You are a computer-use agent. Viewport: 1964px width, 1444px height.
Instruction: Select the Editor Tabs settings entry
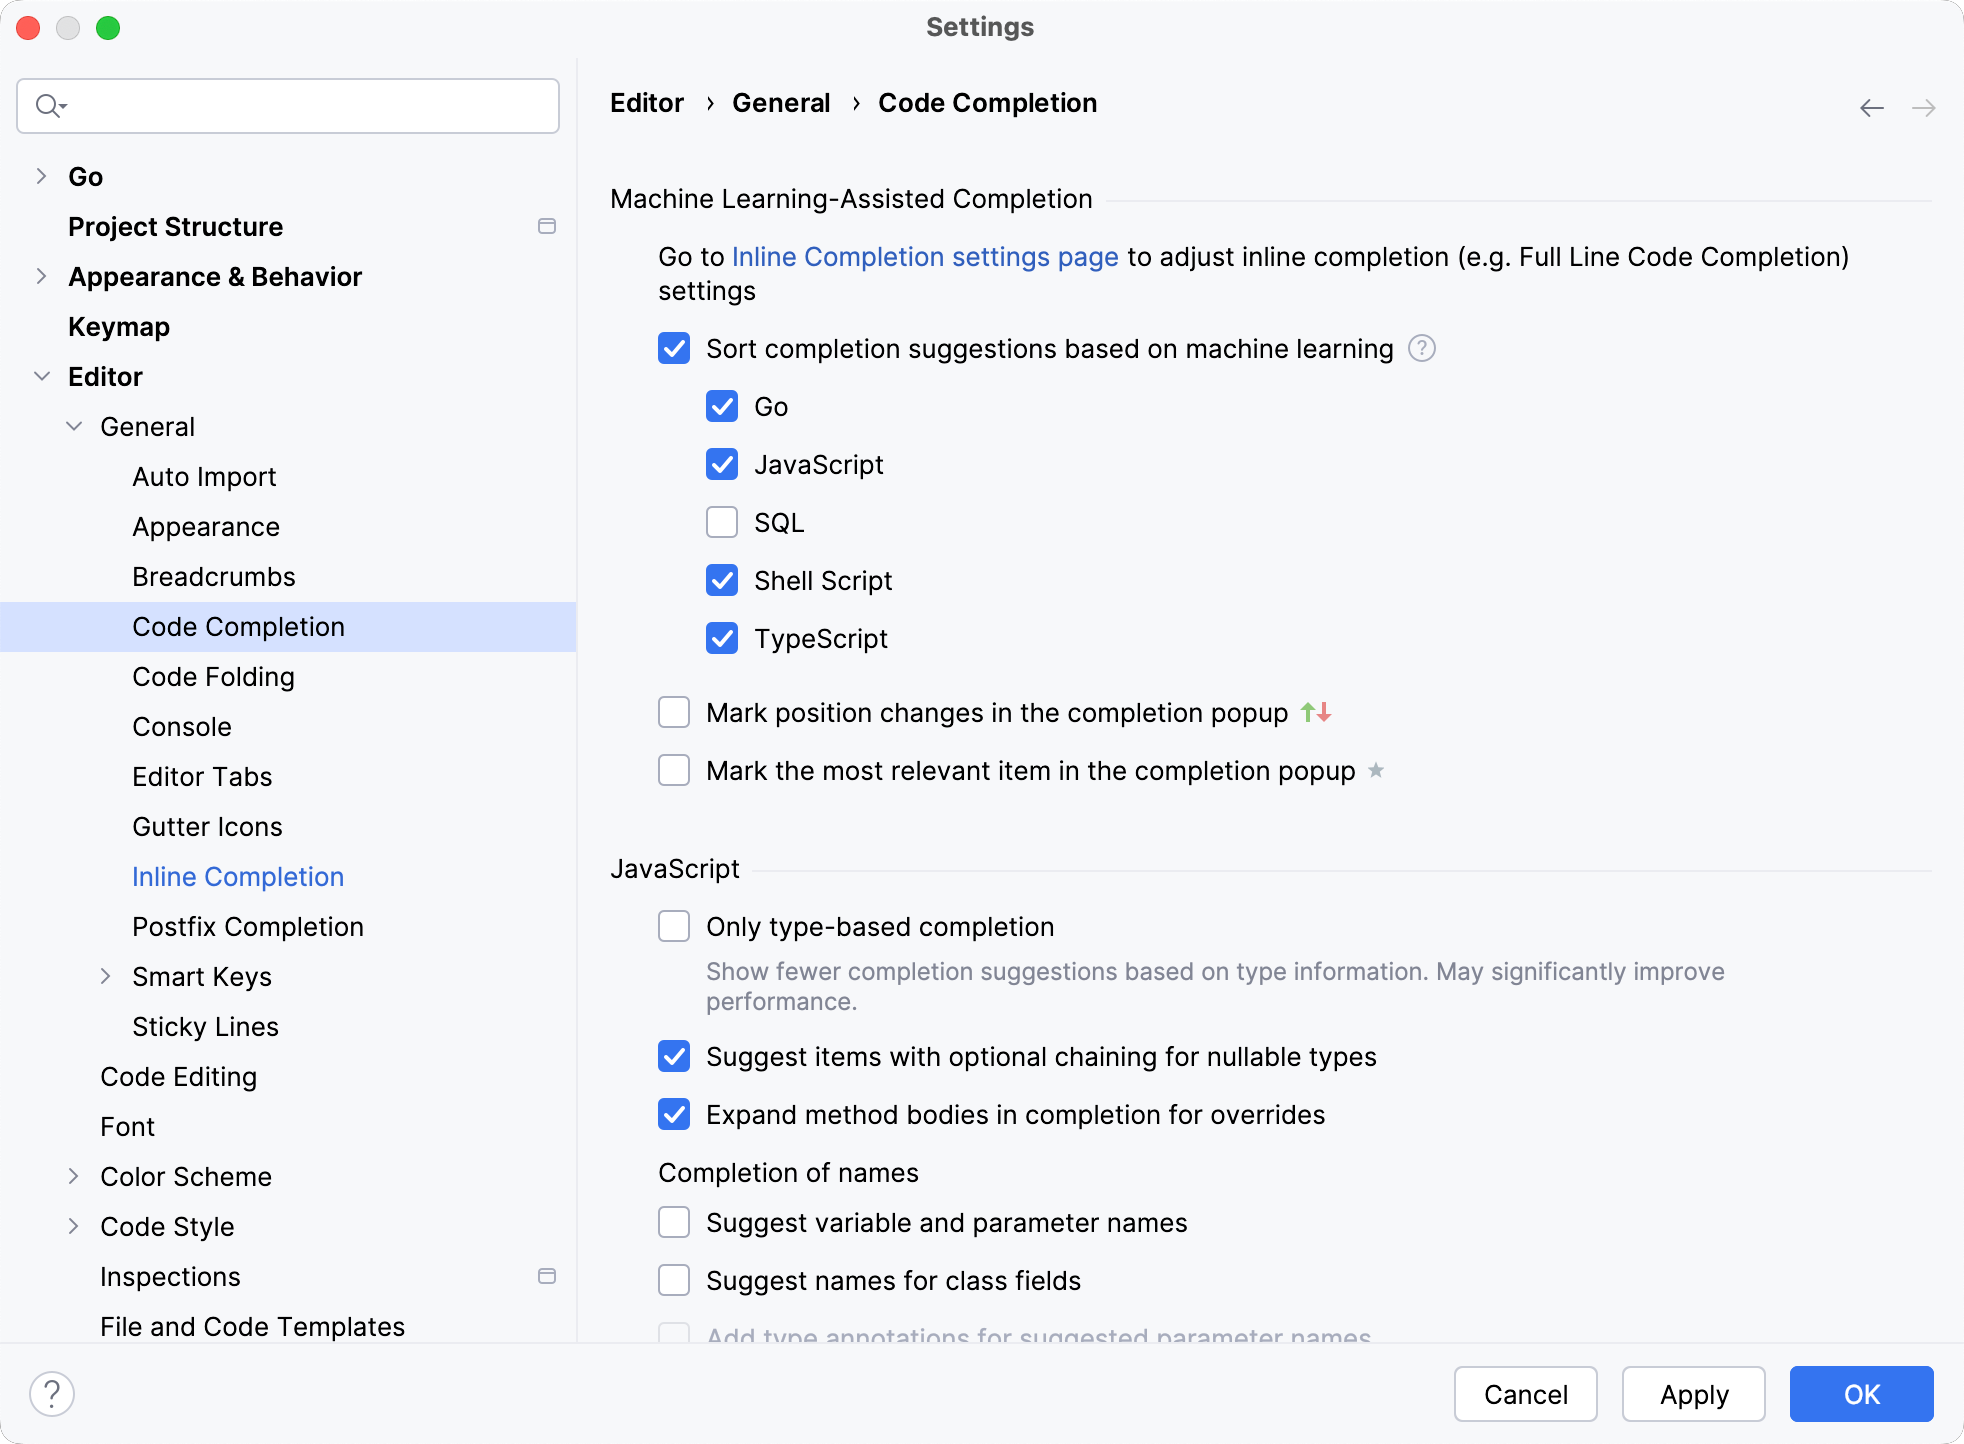click(202, 776)
